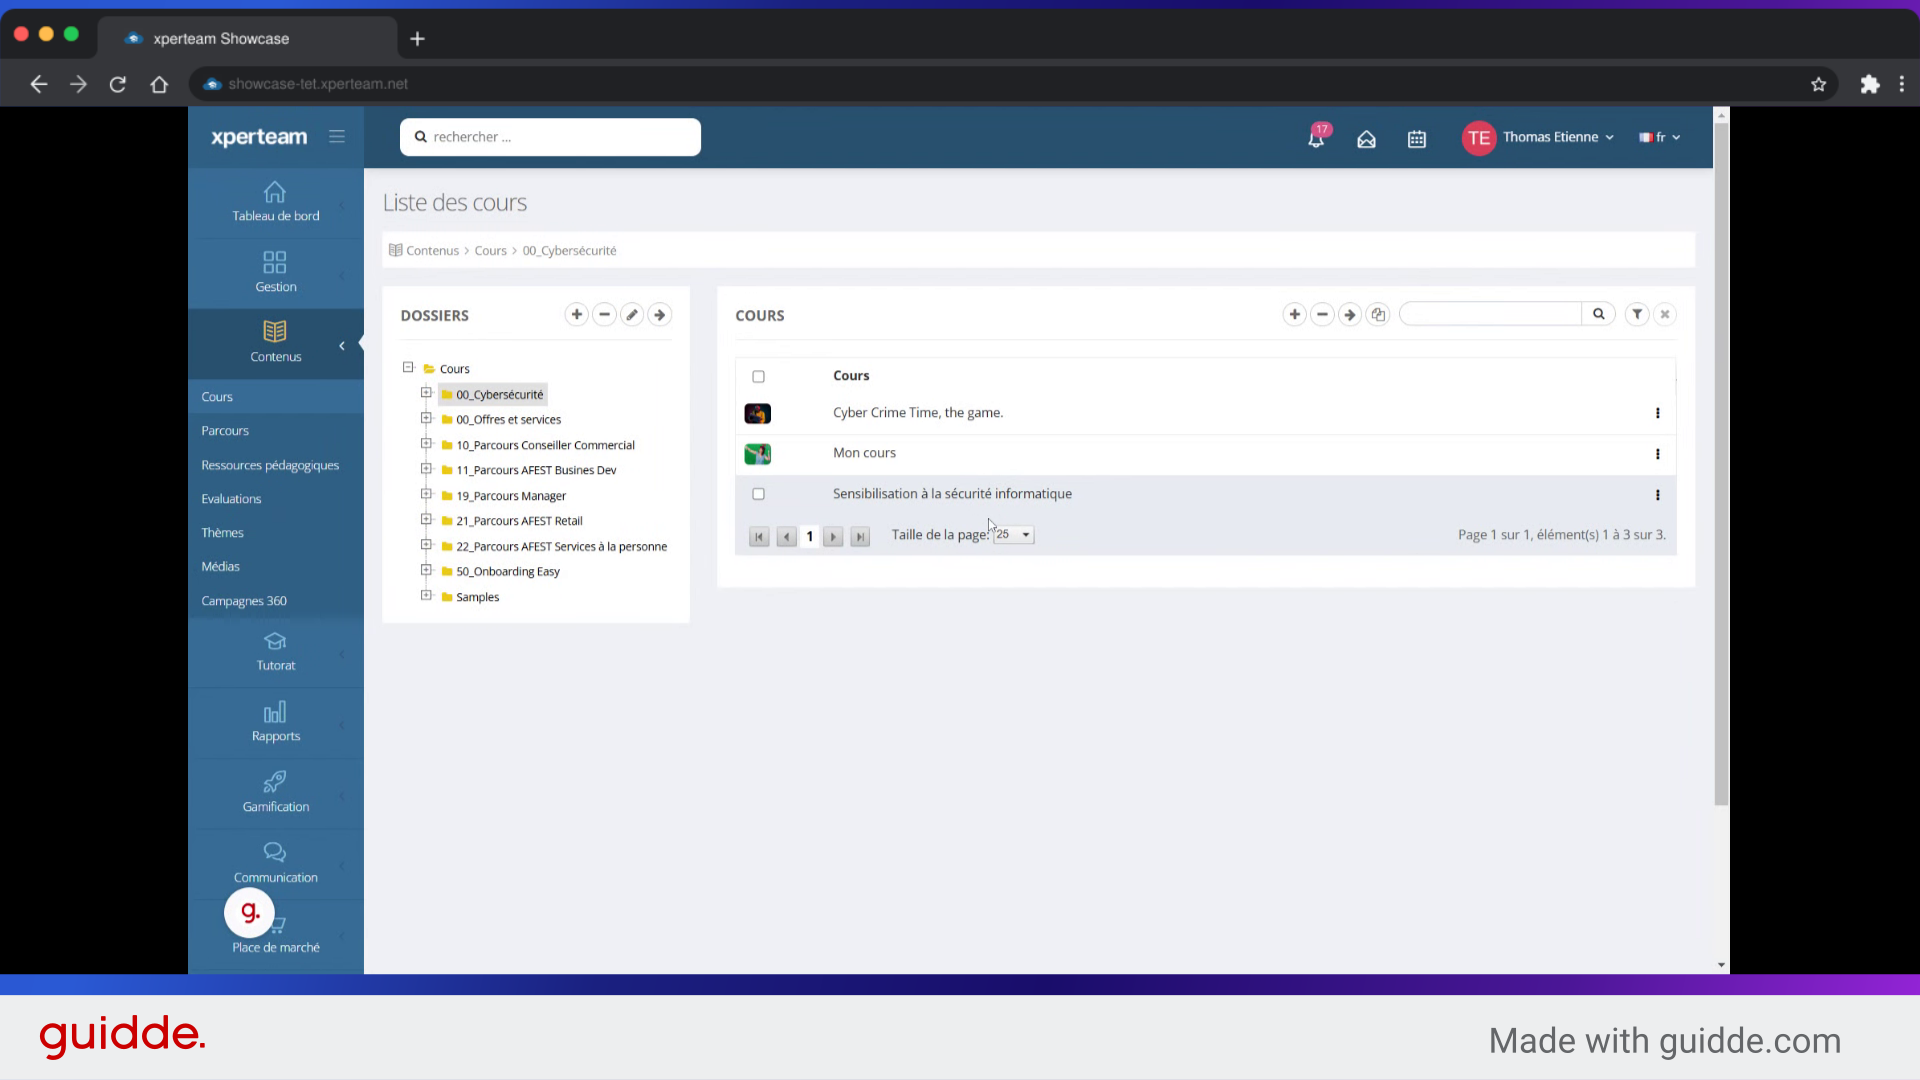Viewport: 1920px width, 1080px height.
Task: Open the page size dropdown
Action: [1014, 535]
